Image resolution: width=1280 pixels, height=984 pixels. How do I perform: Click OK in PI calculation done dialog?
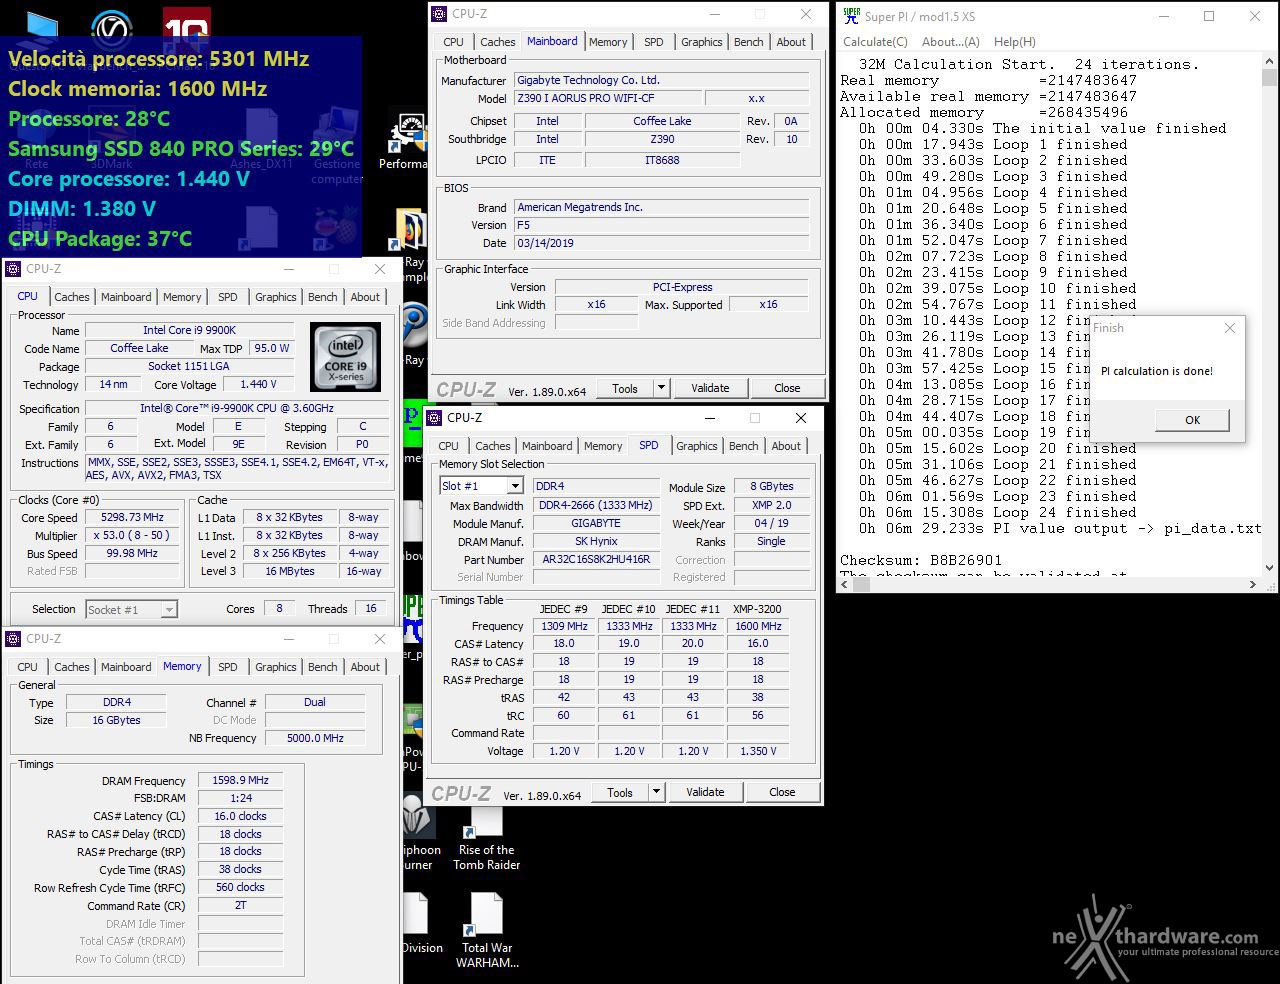(1192, 420)
